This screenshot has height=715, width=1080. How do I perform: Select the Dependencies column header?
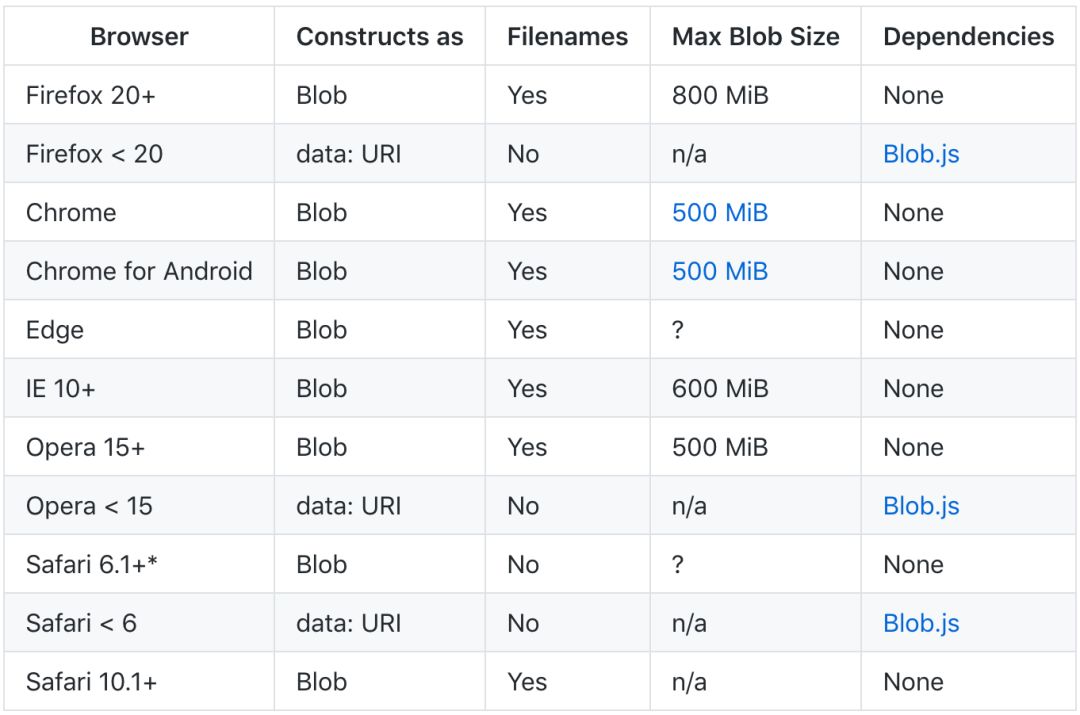968,37
